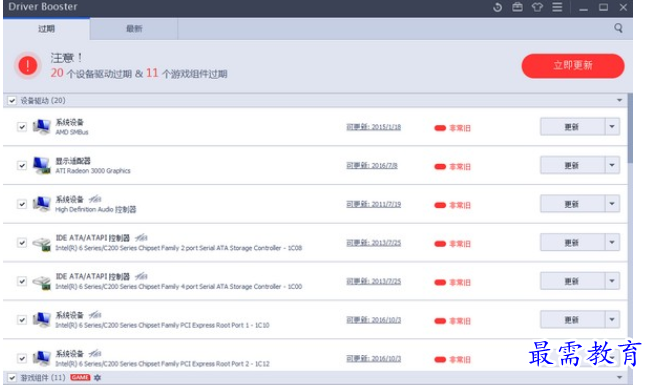The height and width of the screenshot is (385, 650).
Task: Click the signature mark on 2 port SATA row
Action: (x=141, y=238)
